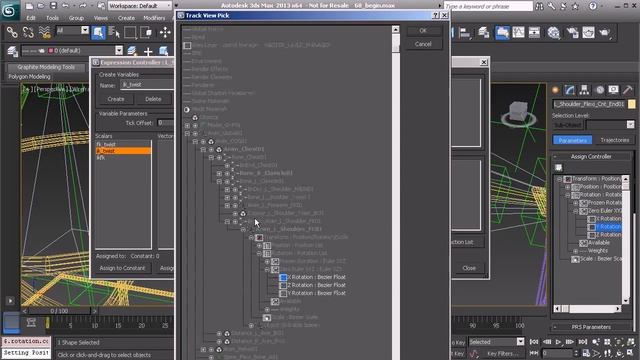Click Cancel in Track View Pick dialog
The image size is (640, 360).
pyautogui.click(x=423, y=44)
